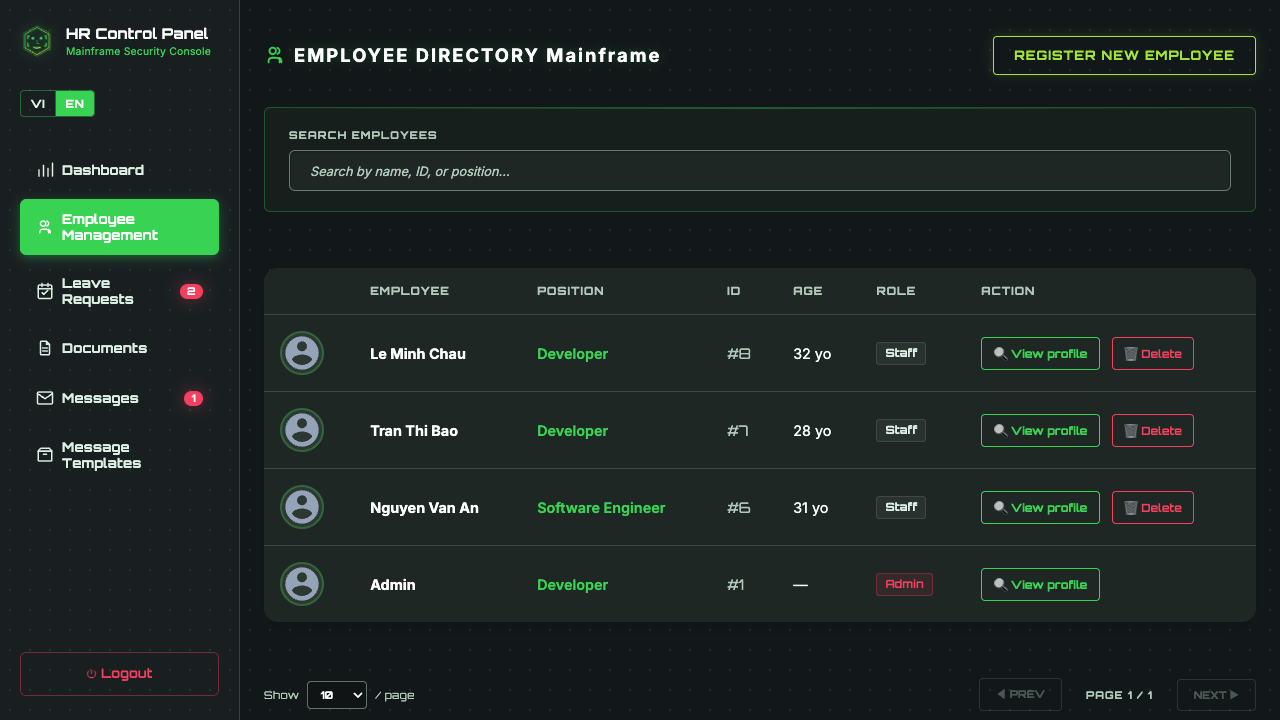View profile of Le Minh Chau
The width and height of the screenshot is (1280, 720).
click(1040, 353)
